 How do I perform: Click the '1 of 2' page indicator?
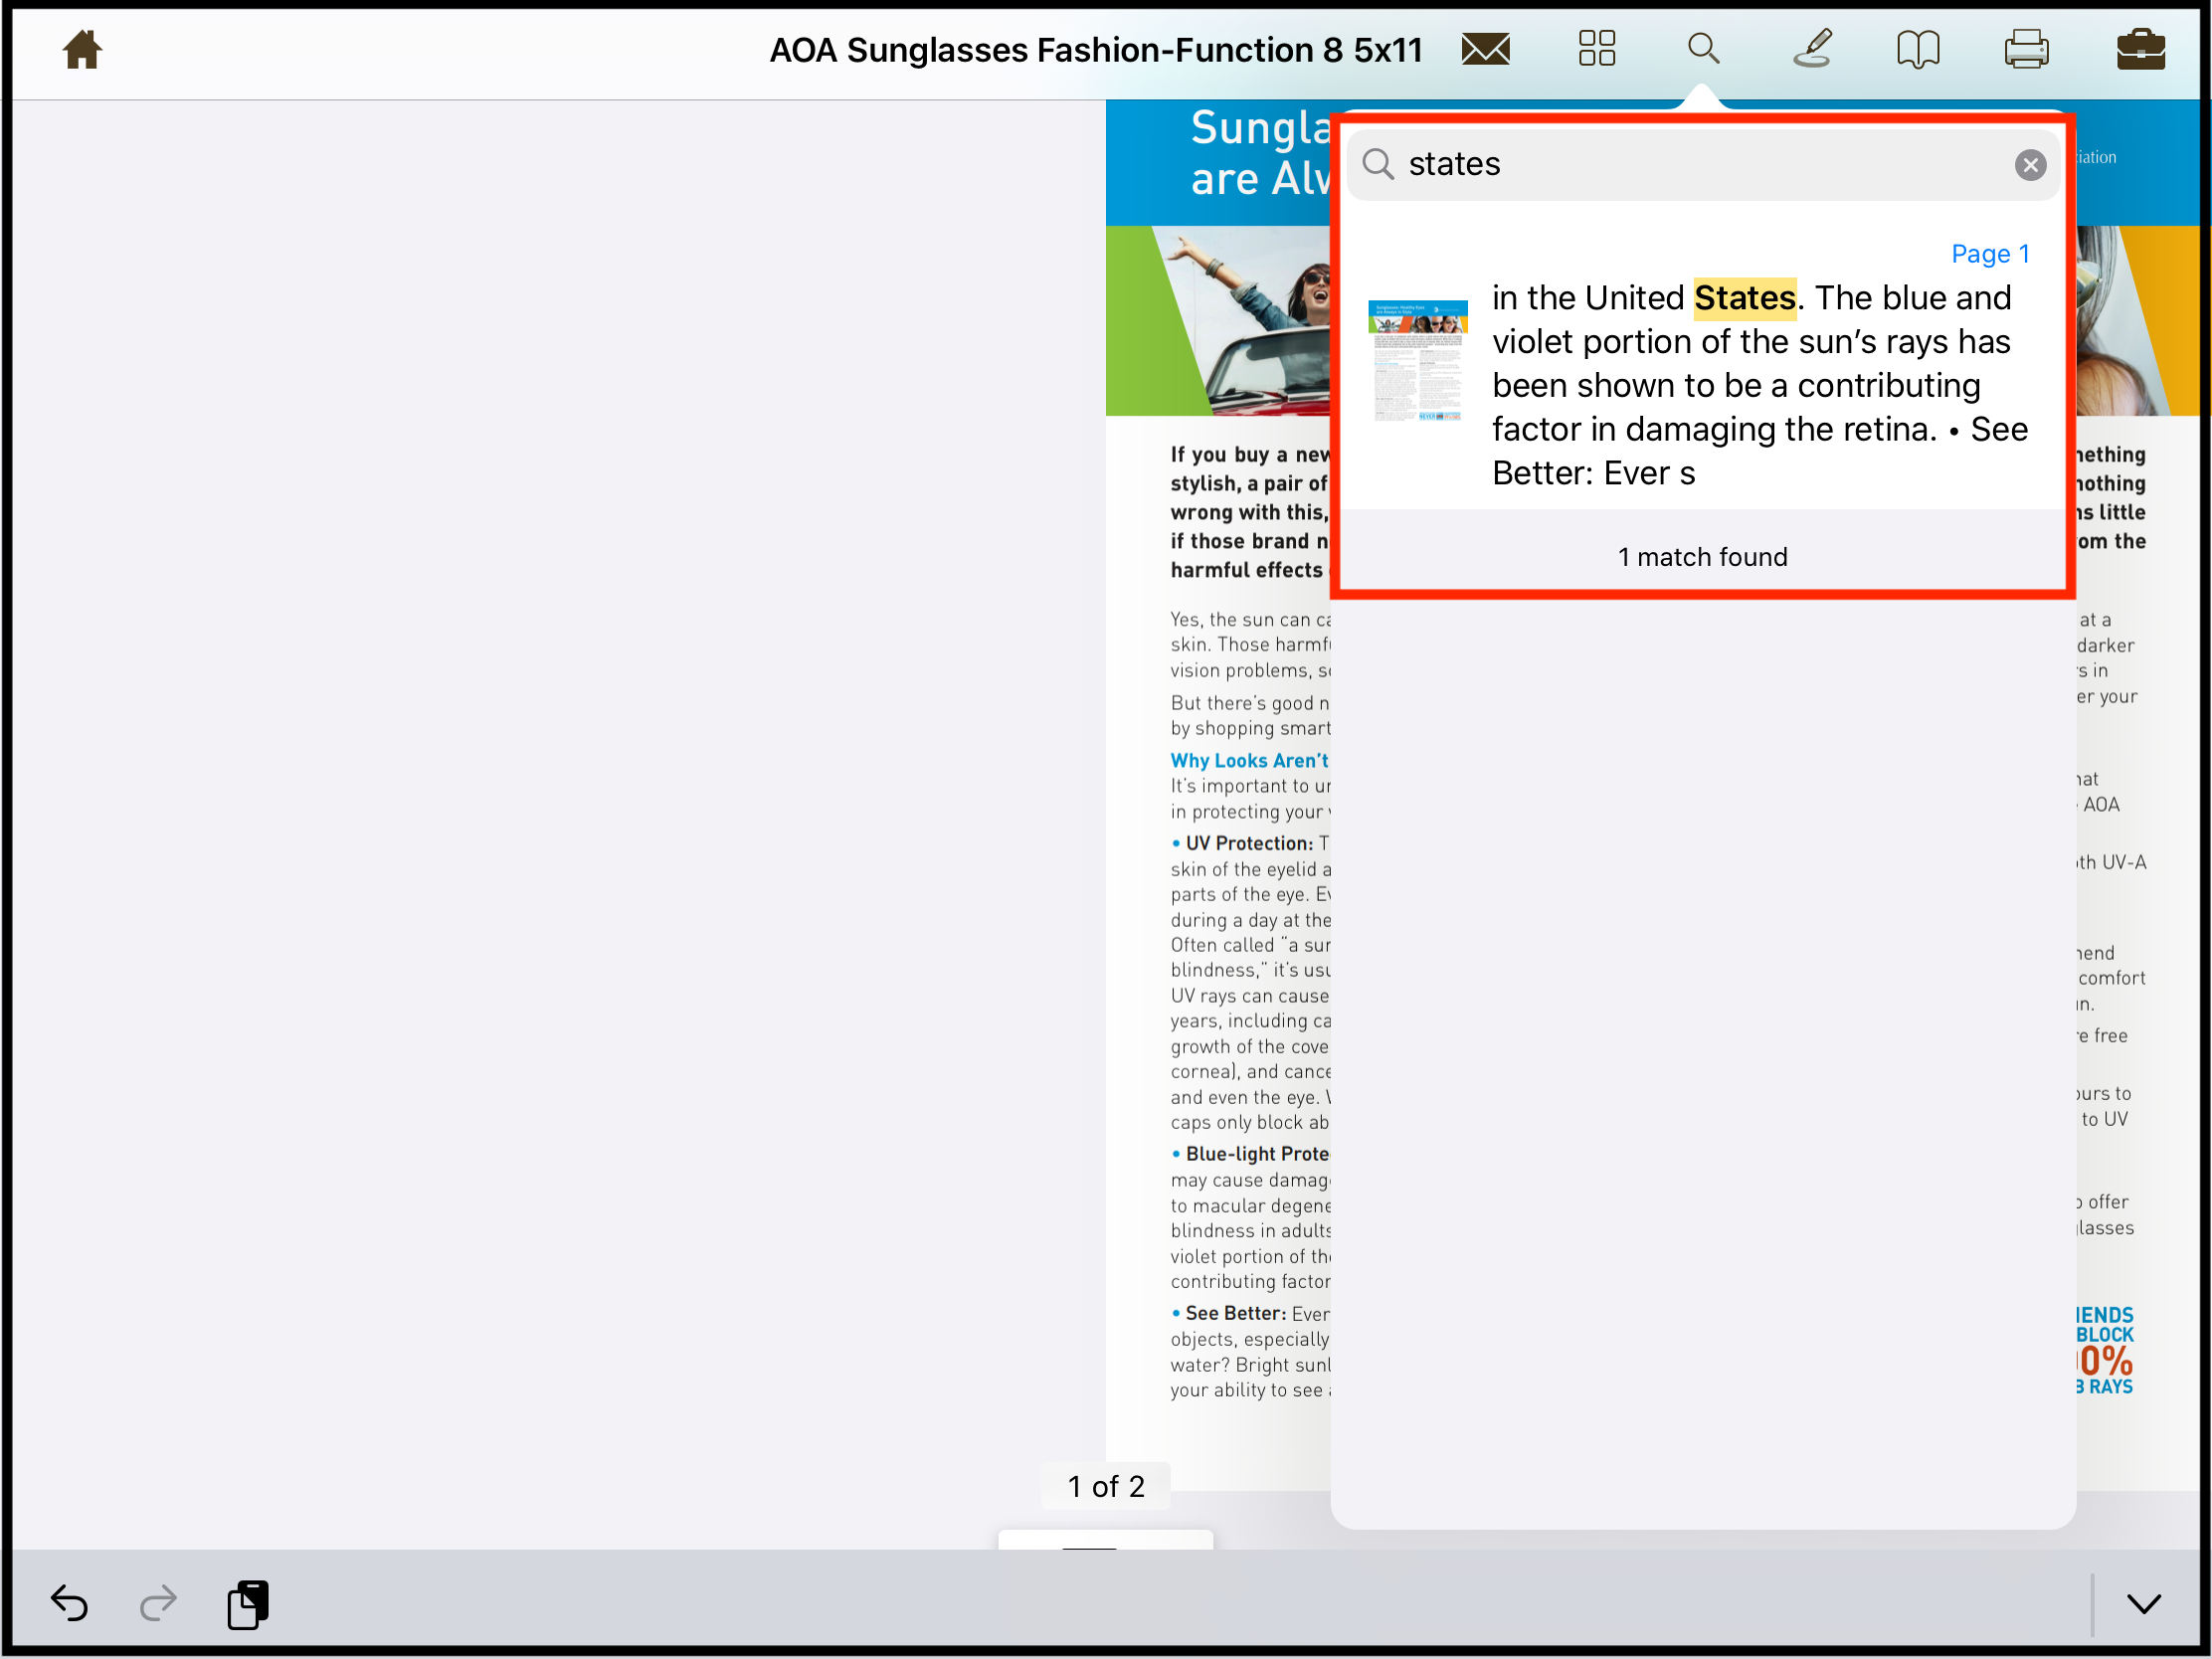pos(1104,1486)
